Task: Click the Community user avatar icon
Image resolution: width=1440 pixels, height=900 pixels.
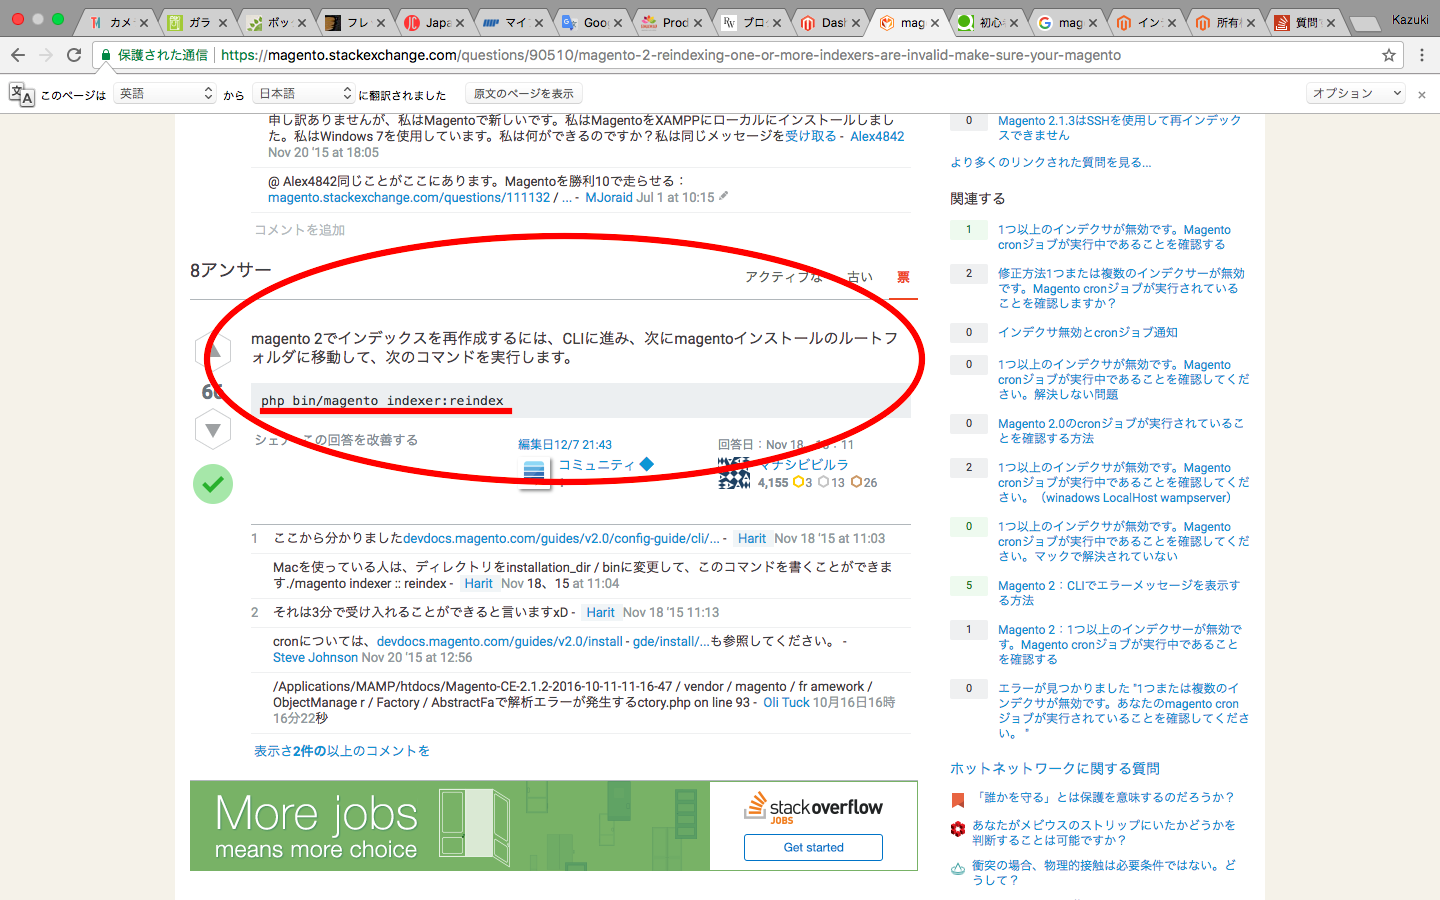Action: (x=534, y=471)
